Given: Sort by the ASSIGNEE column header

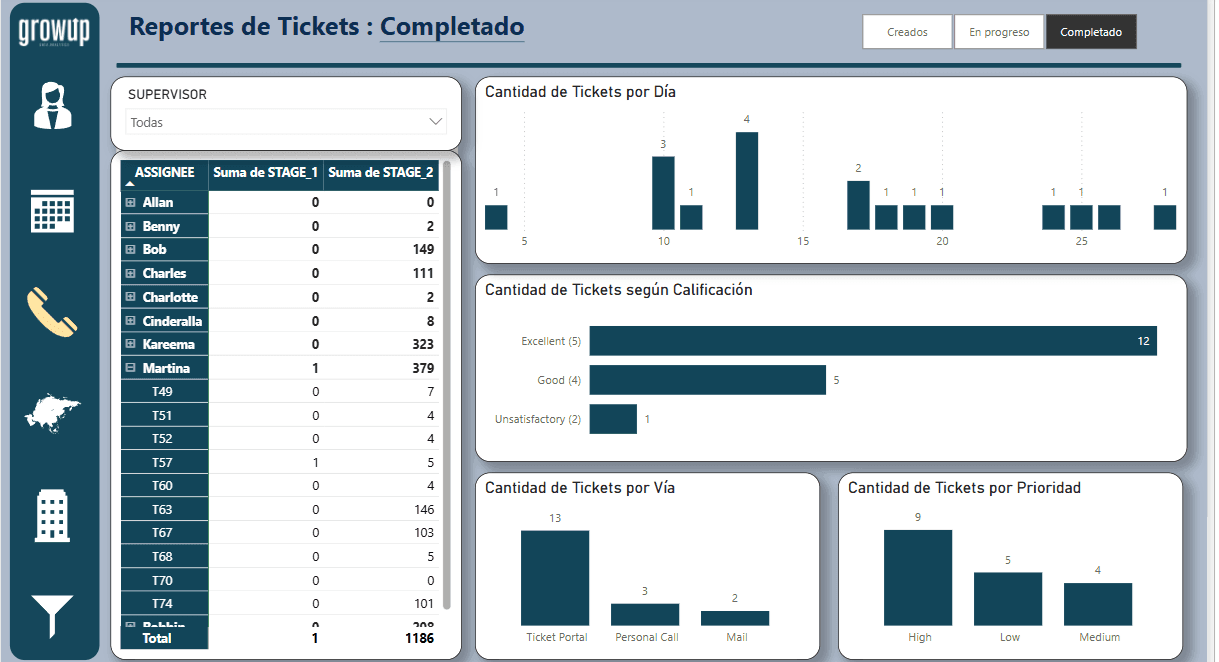Looking at the screenshot, I should tap(164, 173).
